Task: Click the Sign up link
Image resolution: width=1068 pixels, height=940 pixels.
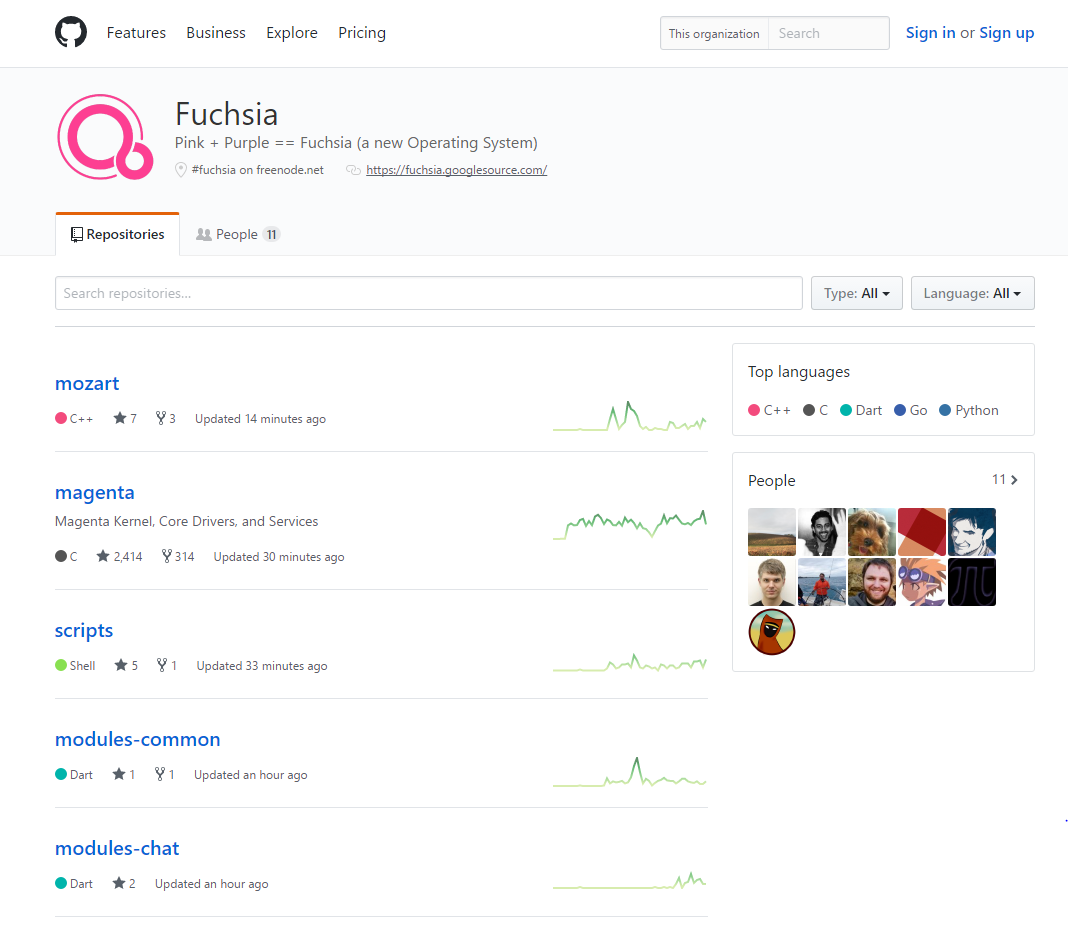Action: [x=1007, y=33]
